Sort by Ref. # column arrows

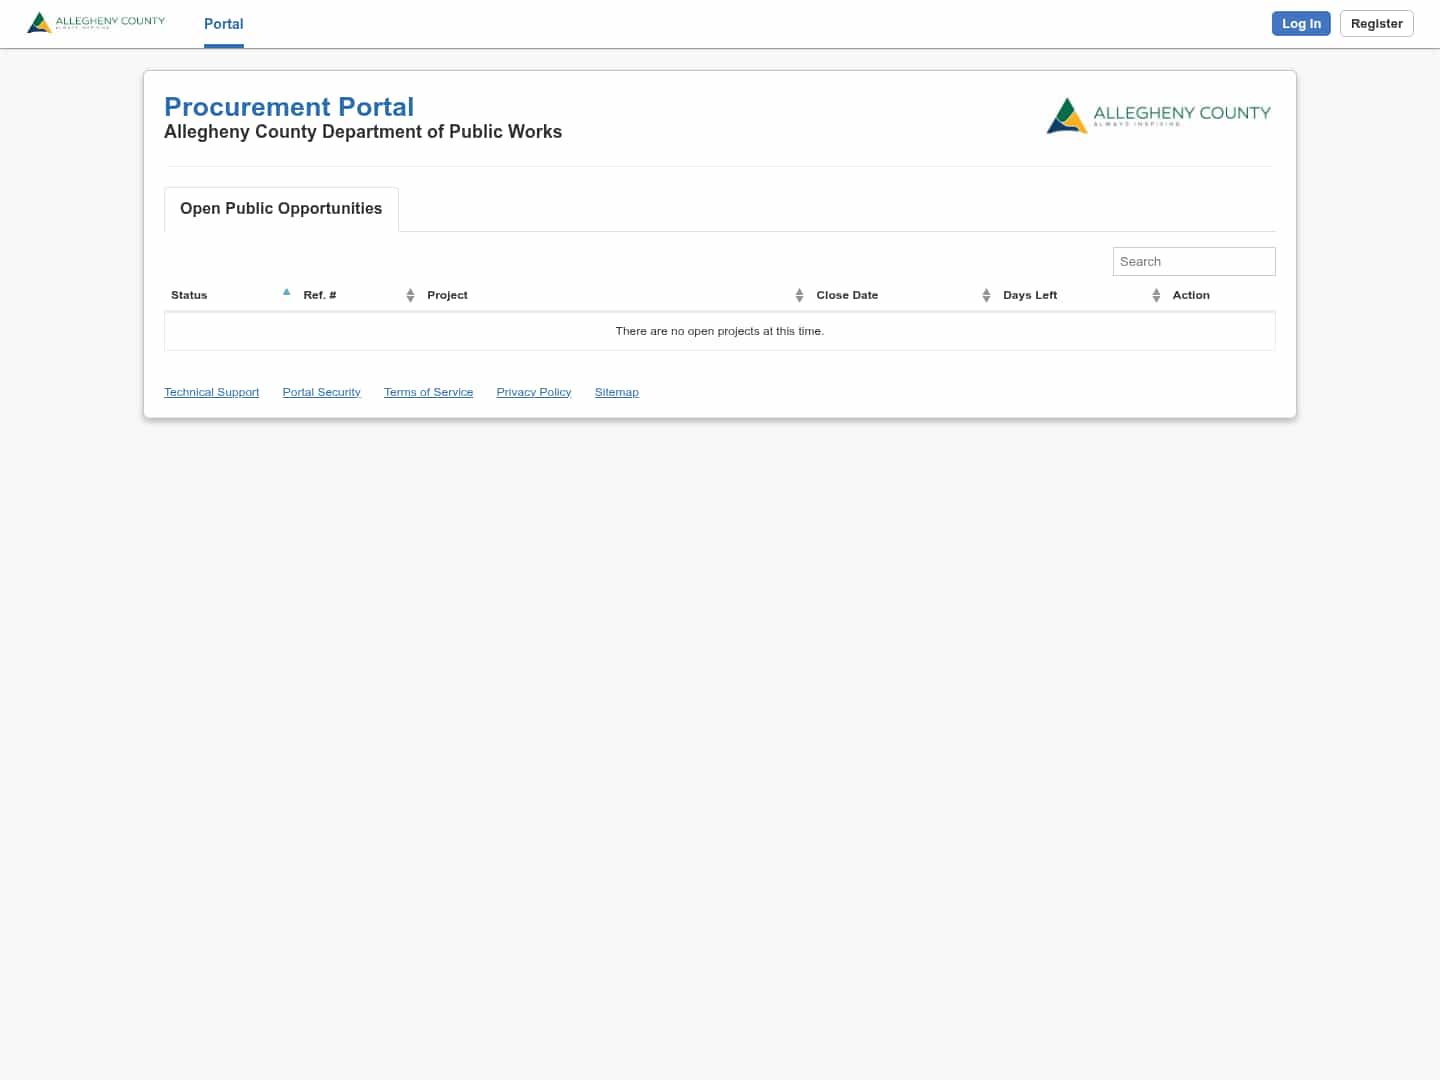(x=410, y=295)
